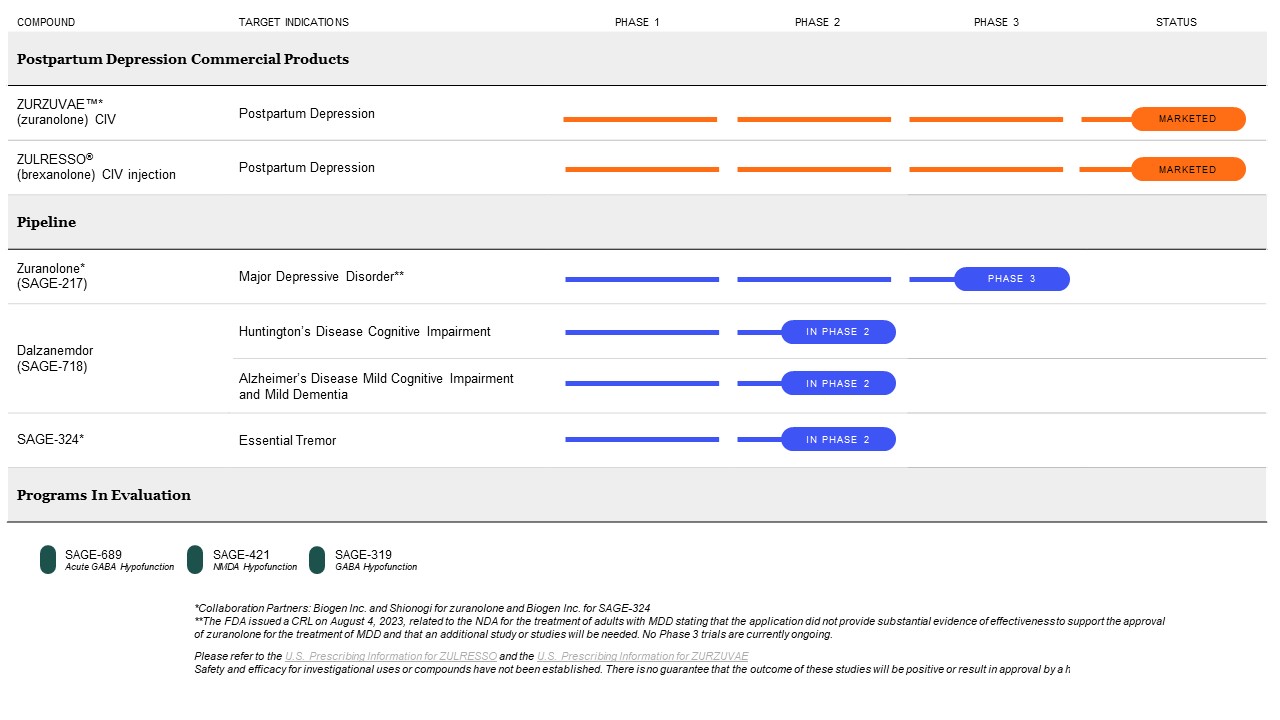Click ZURZUVAE's orange Phase 1 progress bar
This screenshot has height=720, width=1280.
point(640,119)
